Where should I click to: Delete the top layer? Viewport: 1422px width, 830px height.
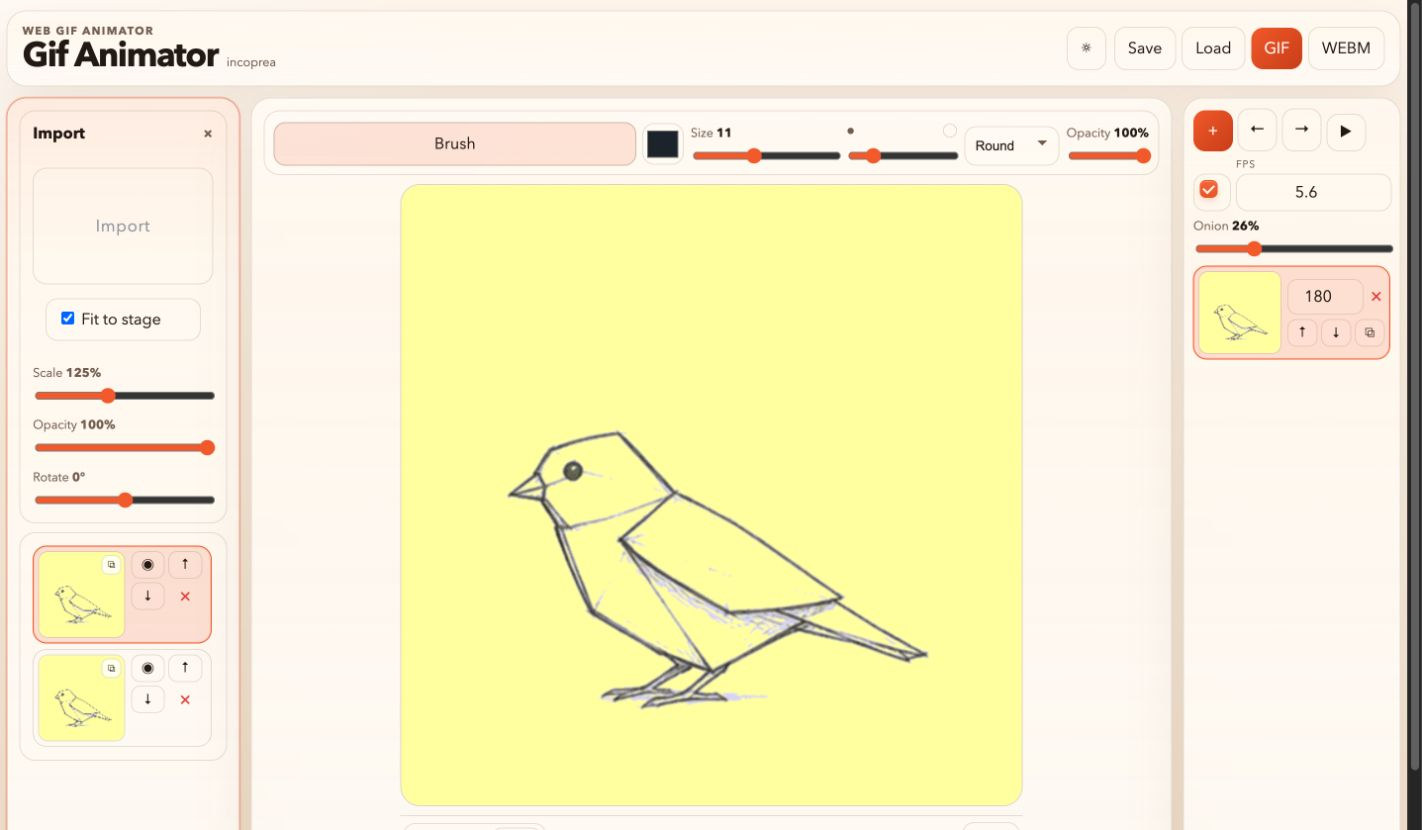point(185,597)
